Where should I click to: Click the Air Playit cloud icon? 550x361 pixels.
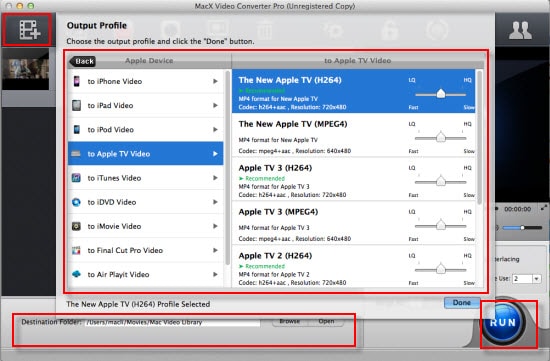tap(76, 274)
